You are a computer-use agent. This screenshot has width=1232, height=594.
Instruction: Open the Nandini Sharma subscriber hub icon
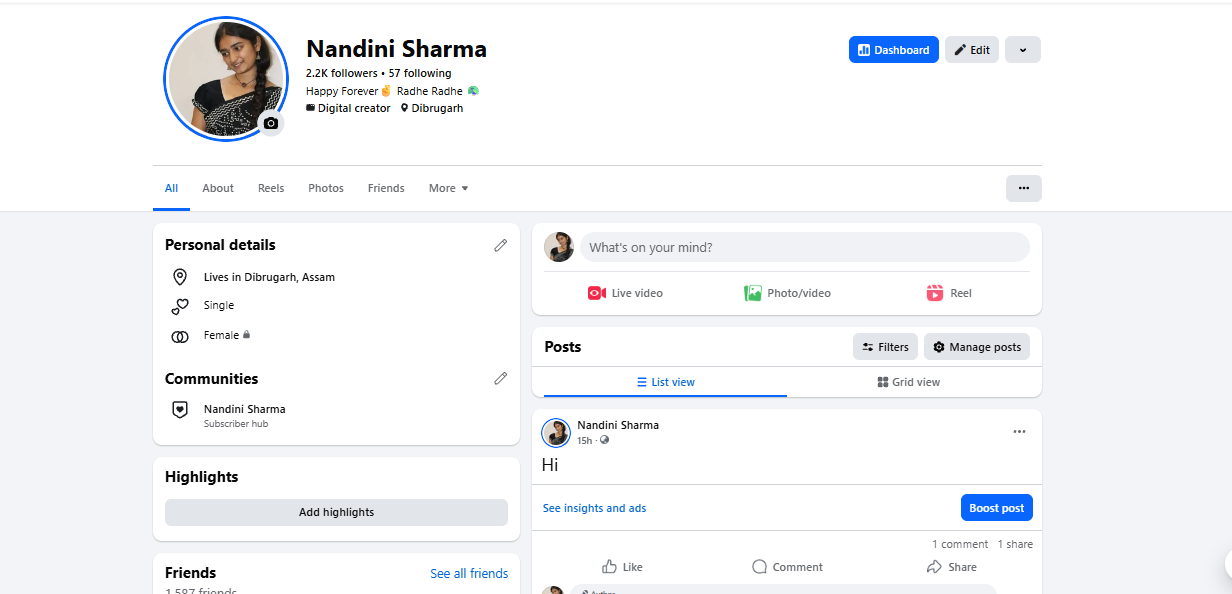pos(180,409)
